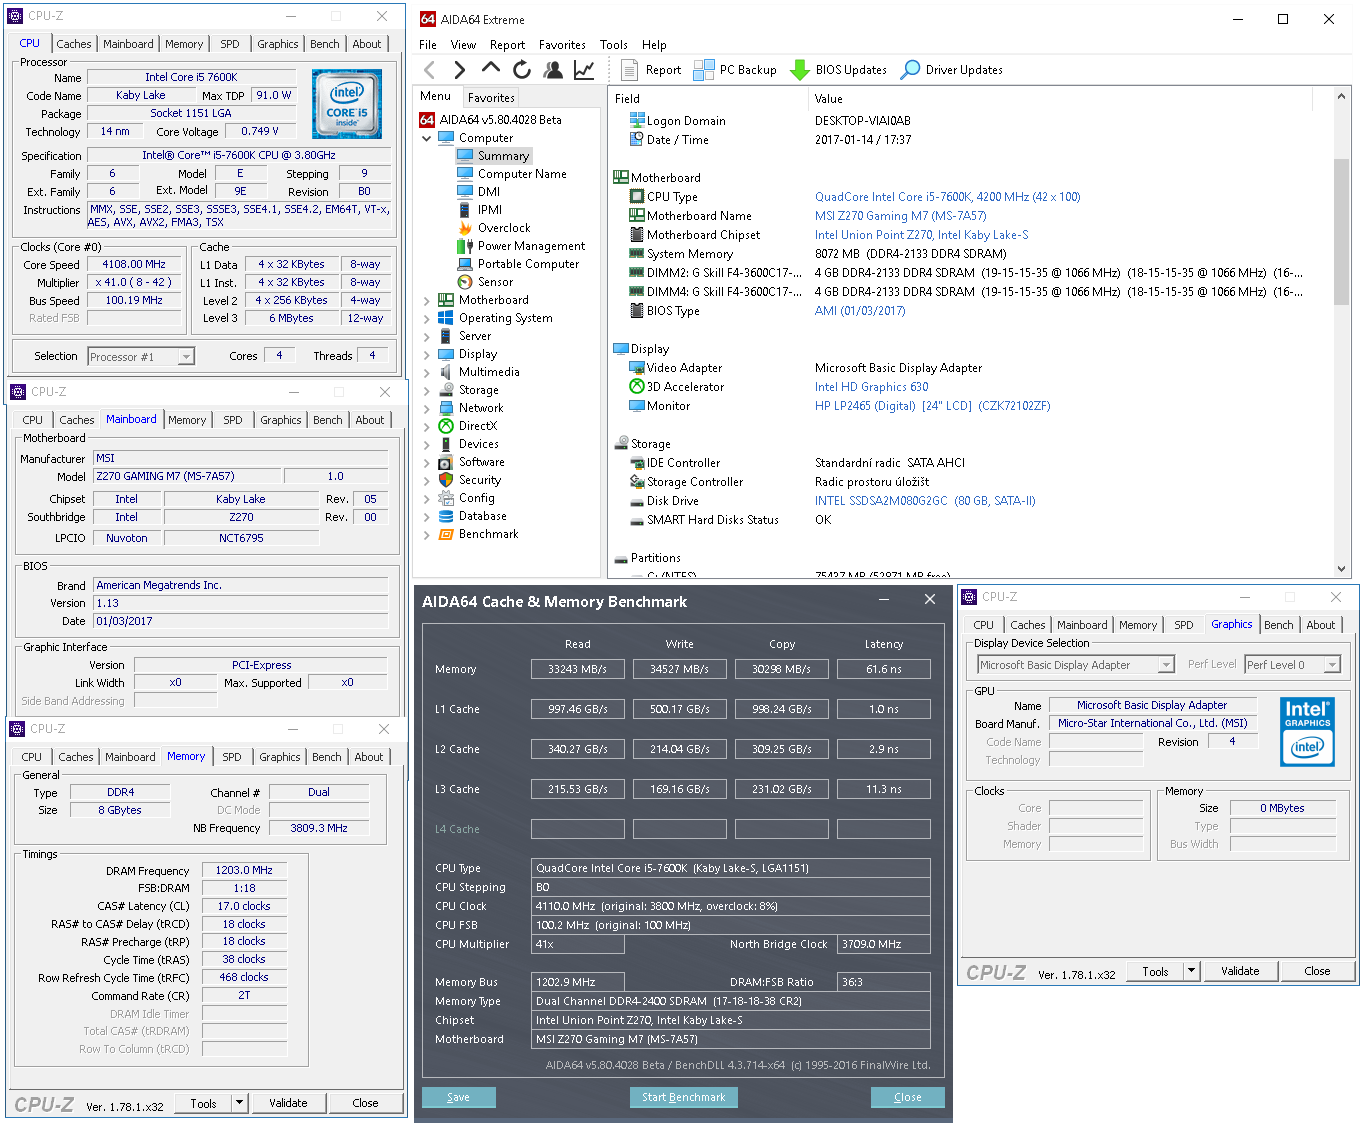
Task: Click BIOS Updates toolbar item
Action: pos(838,70)
